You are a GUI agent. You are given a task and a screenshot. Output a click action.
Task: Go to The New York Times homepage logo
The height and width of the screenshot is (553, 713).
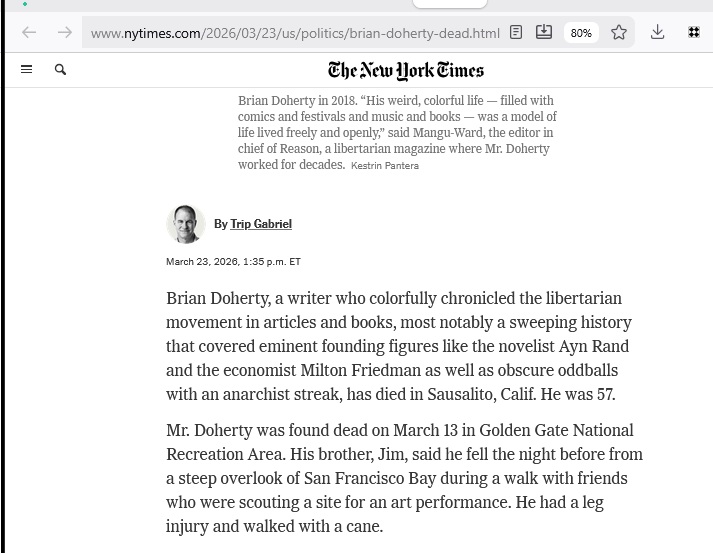pos(405,70)
